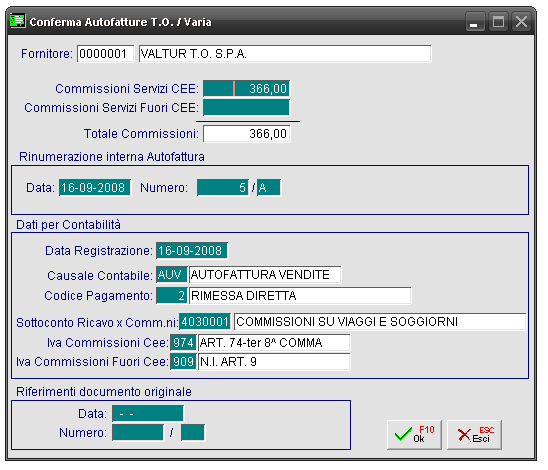
Task: Click the autofattura Numero field showing 5
Action: [x=223, y=188]
